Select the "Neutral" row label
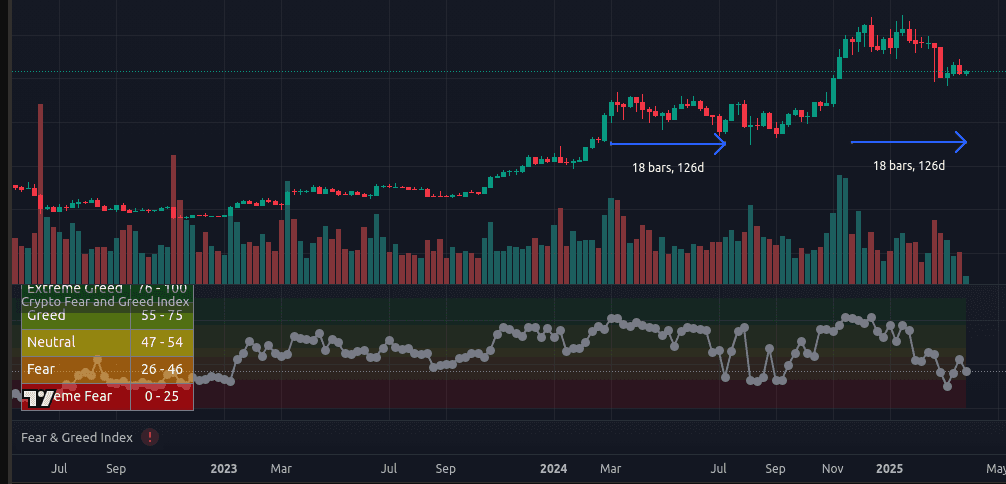The width and height of the screenshot is (1006, 484). point(76,342)
